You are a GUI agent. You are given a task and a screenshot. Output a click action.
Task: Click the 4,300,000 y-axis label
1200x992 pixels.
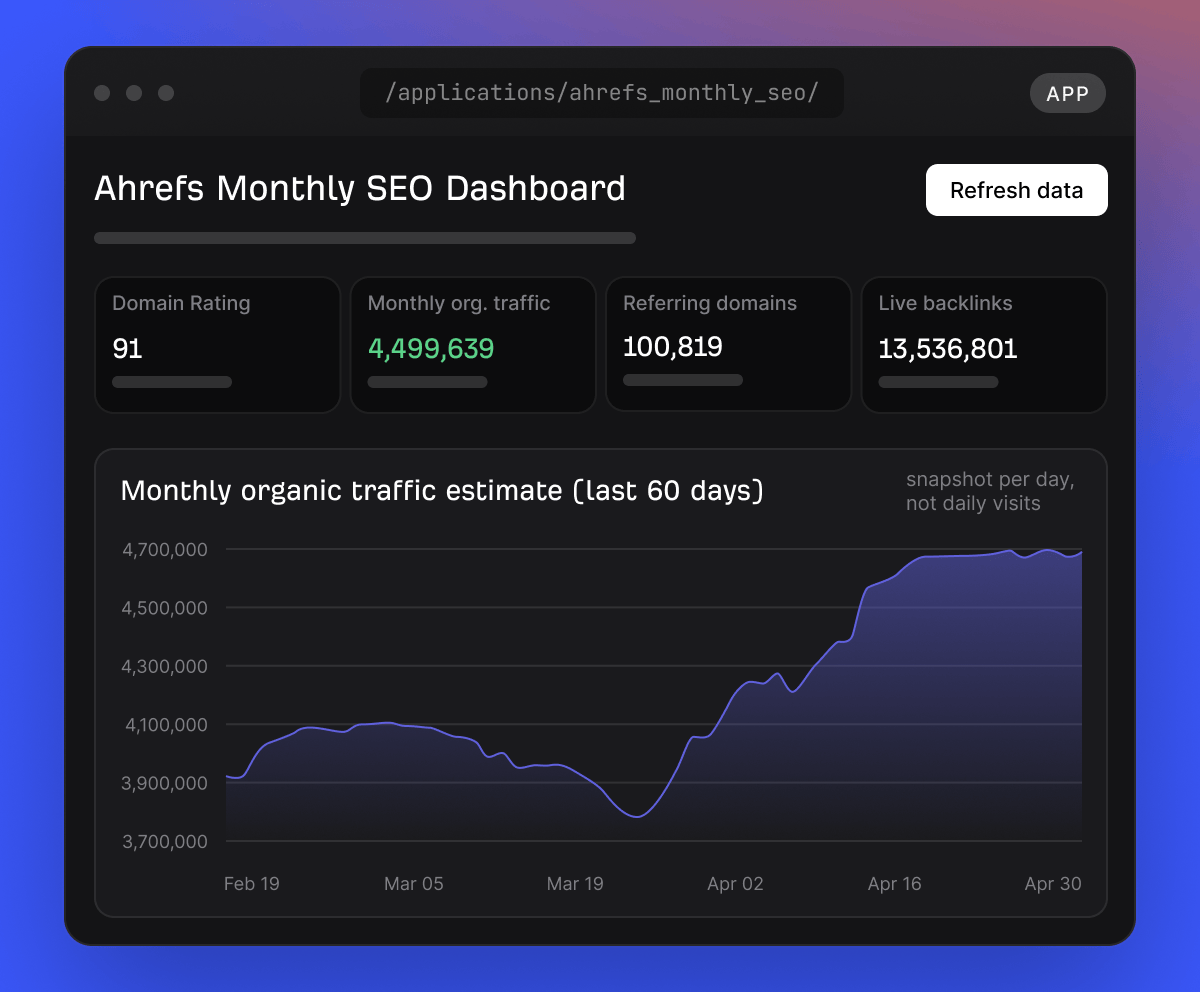click(x=165, y=666)
